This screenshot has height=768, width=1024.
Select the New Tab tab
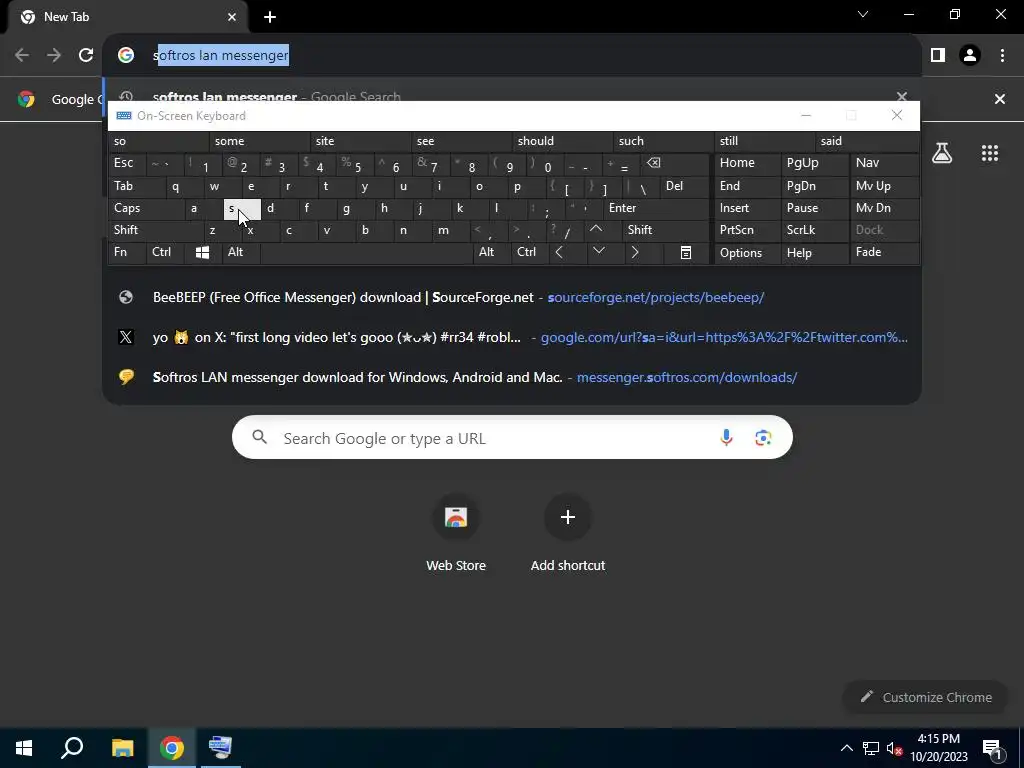coord(127,17)
